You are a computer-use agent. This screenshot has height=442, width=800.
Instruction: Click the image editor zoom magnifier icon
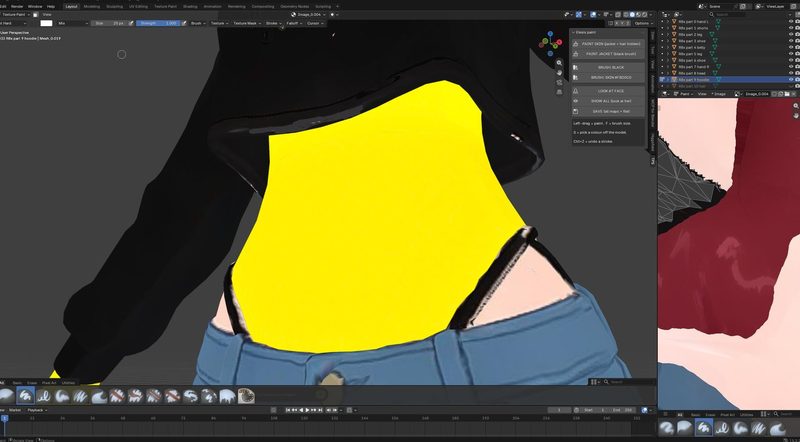(796, 106)
